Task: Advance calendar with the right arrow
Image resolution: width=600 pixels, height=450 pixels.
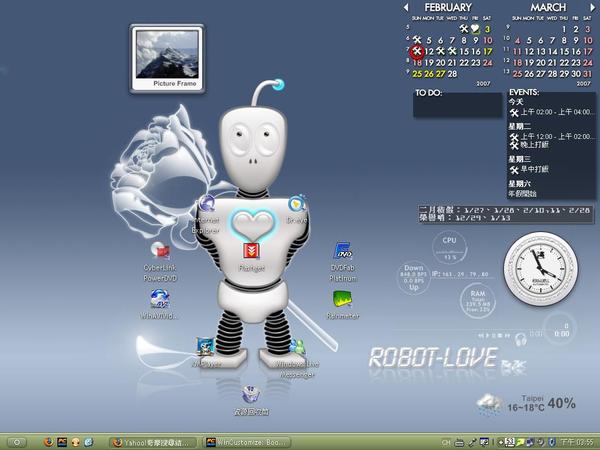Action: point(592,7)
